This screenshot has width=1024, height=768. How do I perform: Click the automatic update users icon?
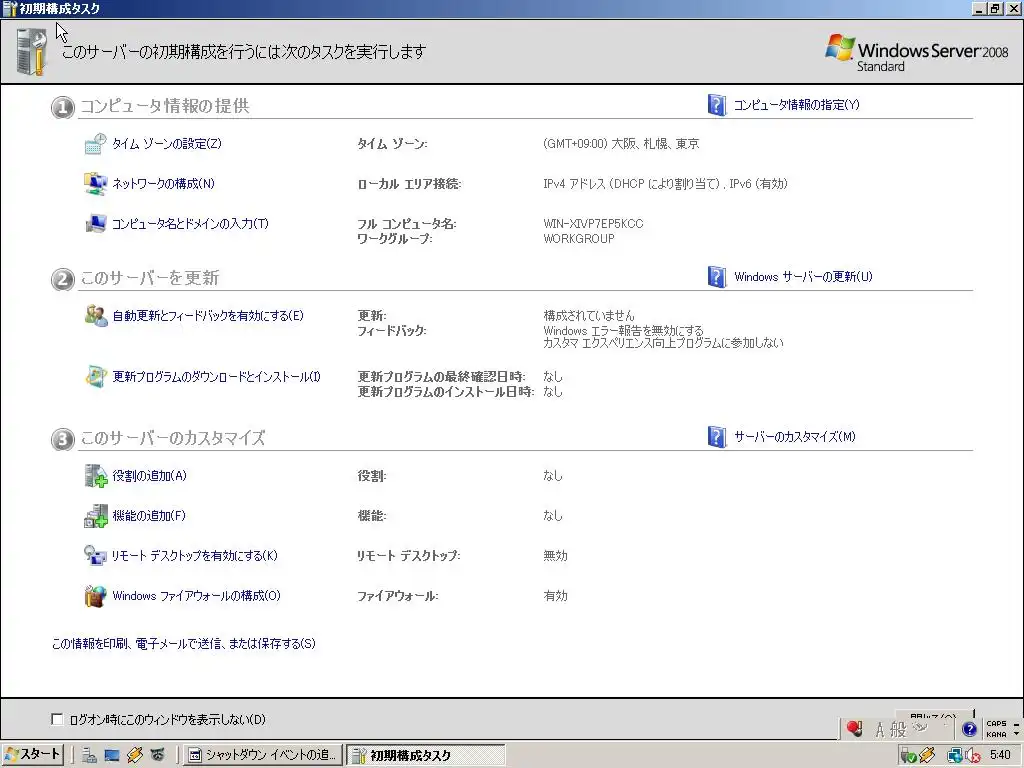pyautogui.click(x=96, y=315)
